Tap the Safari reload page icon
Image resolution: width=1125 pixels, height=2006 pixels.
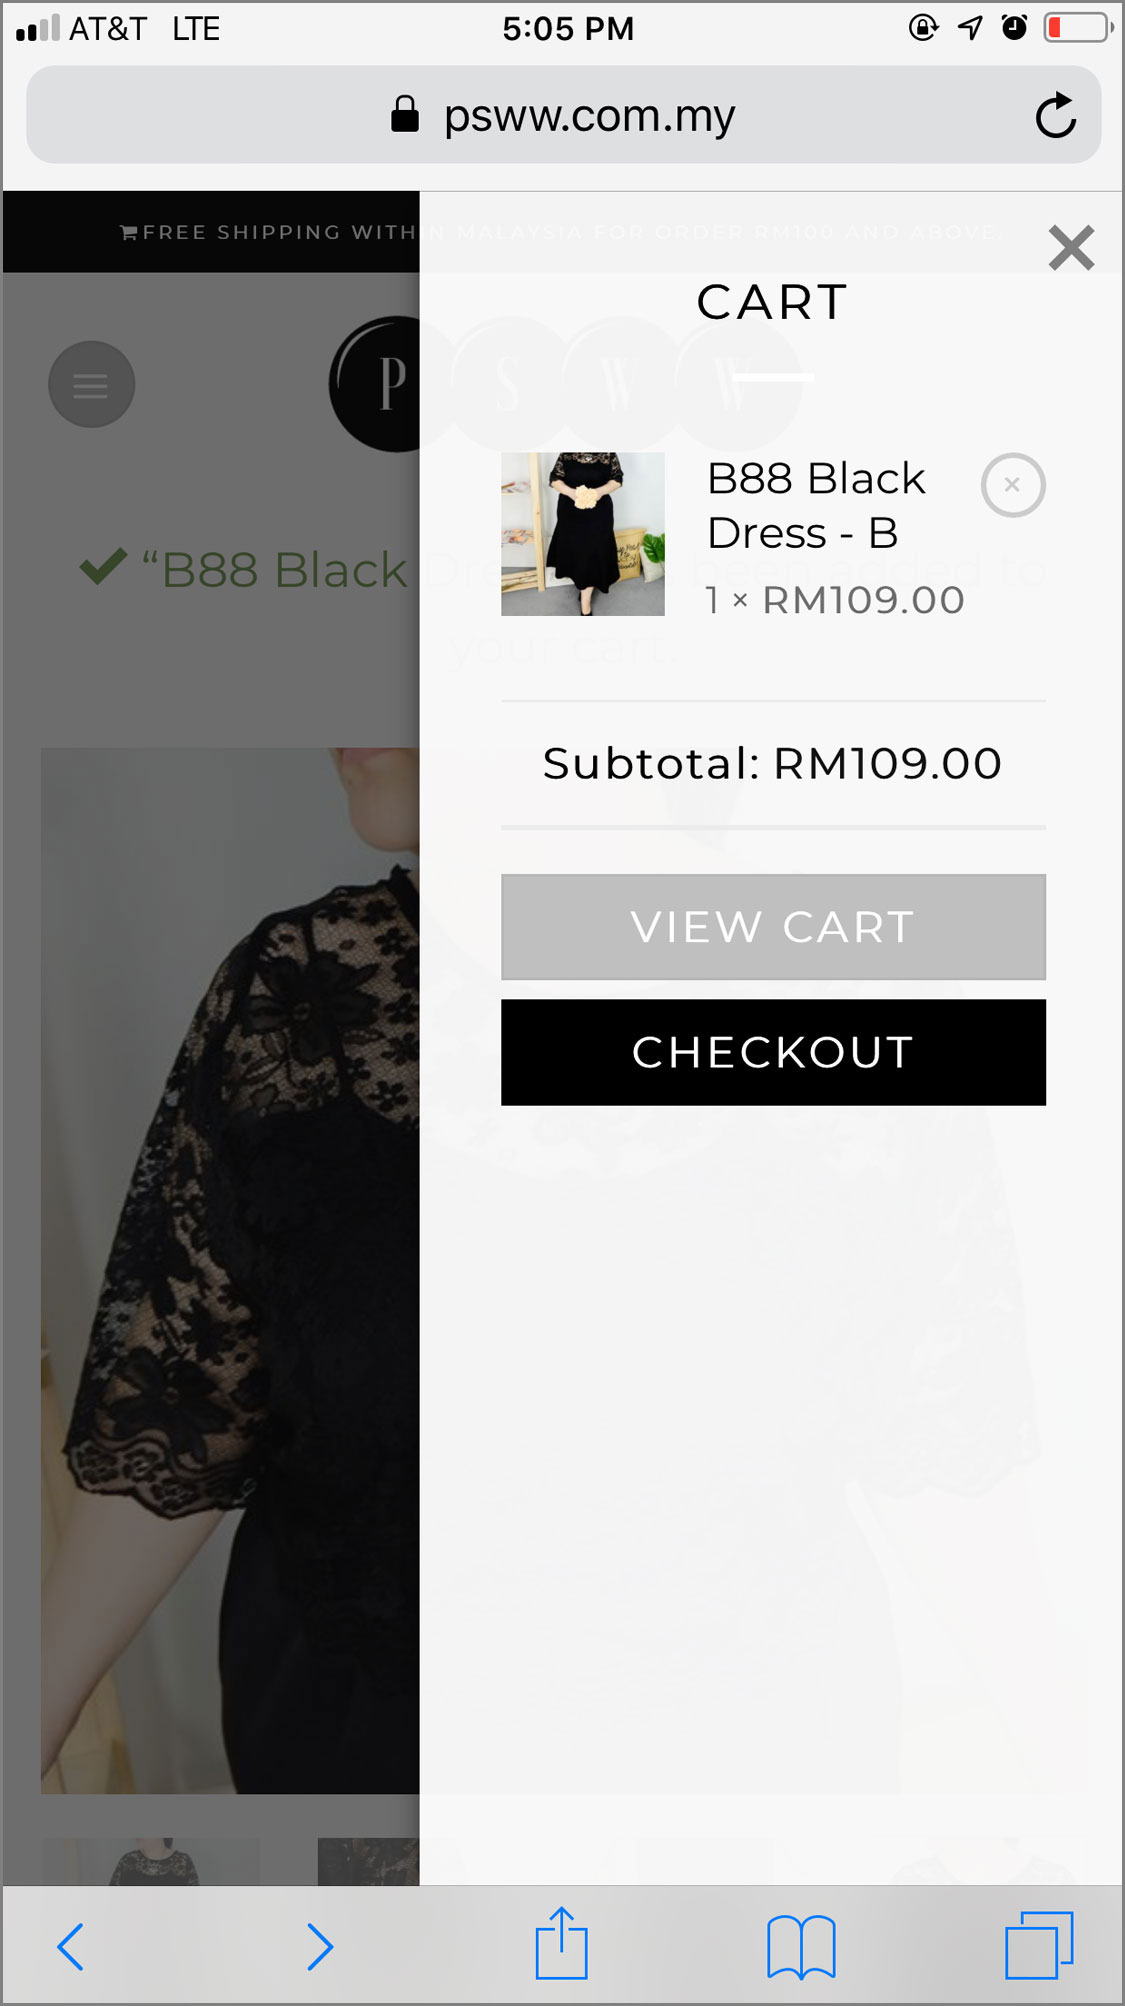[x=1054, y=116]
